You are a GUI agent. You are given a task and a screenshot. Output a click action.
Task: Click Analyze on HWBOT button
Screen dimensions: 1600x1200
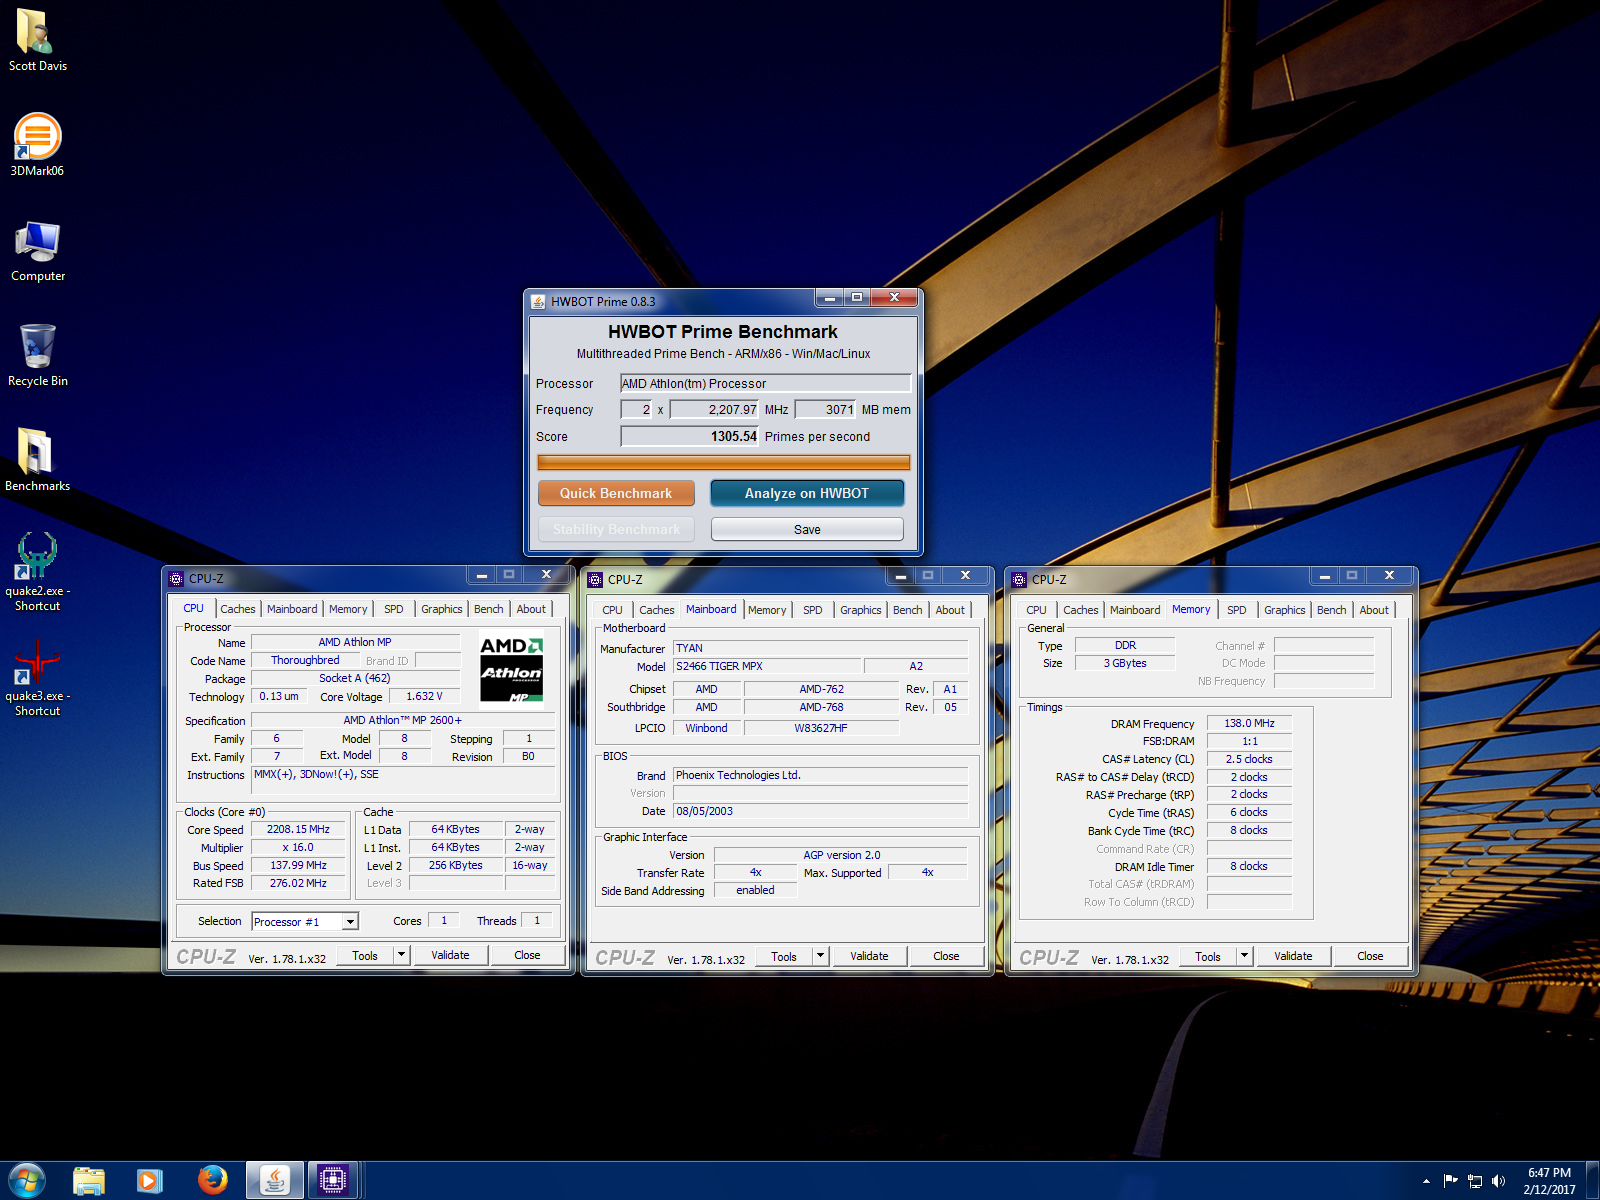click(x=807, y=493)
